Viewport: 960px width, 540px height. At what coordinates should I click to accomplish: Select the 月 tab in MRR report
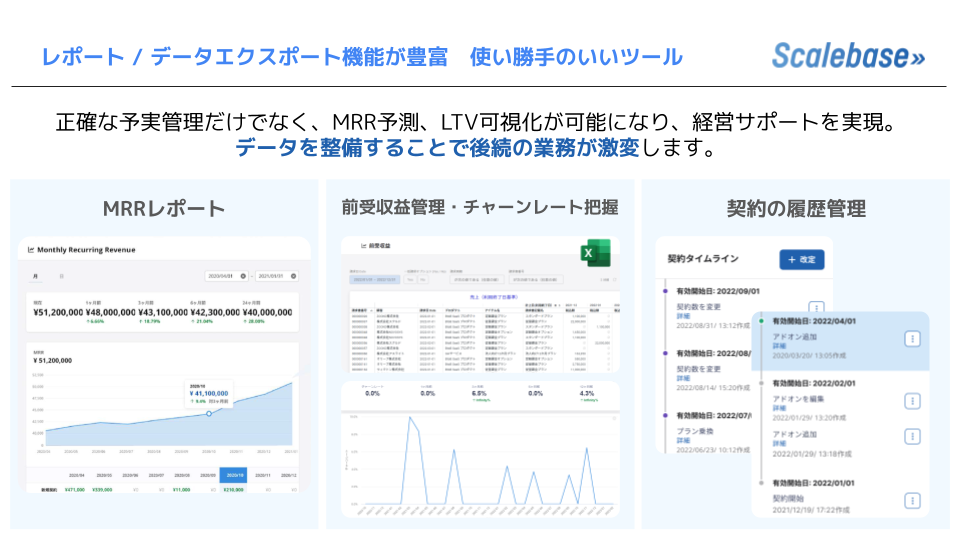click(x=36, y=276)
